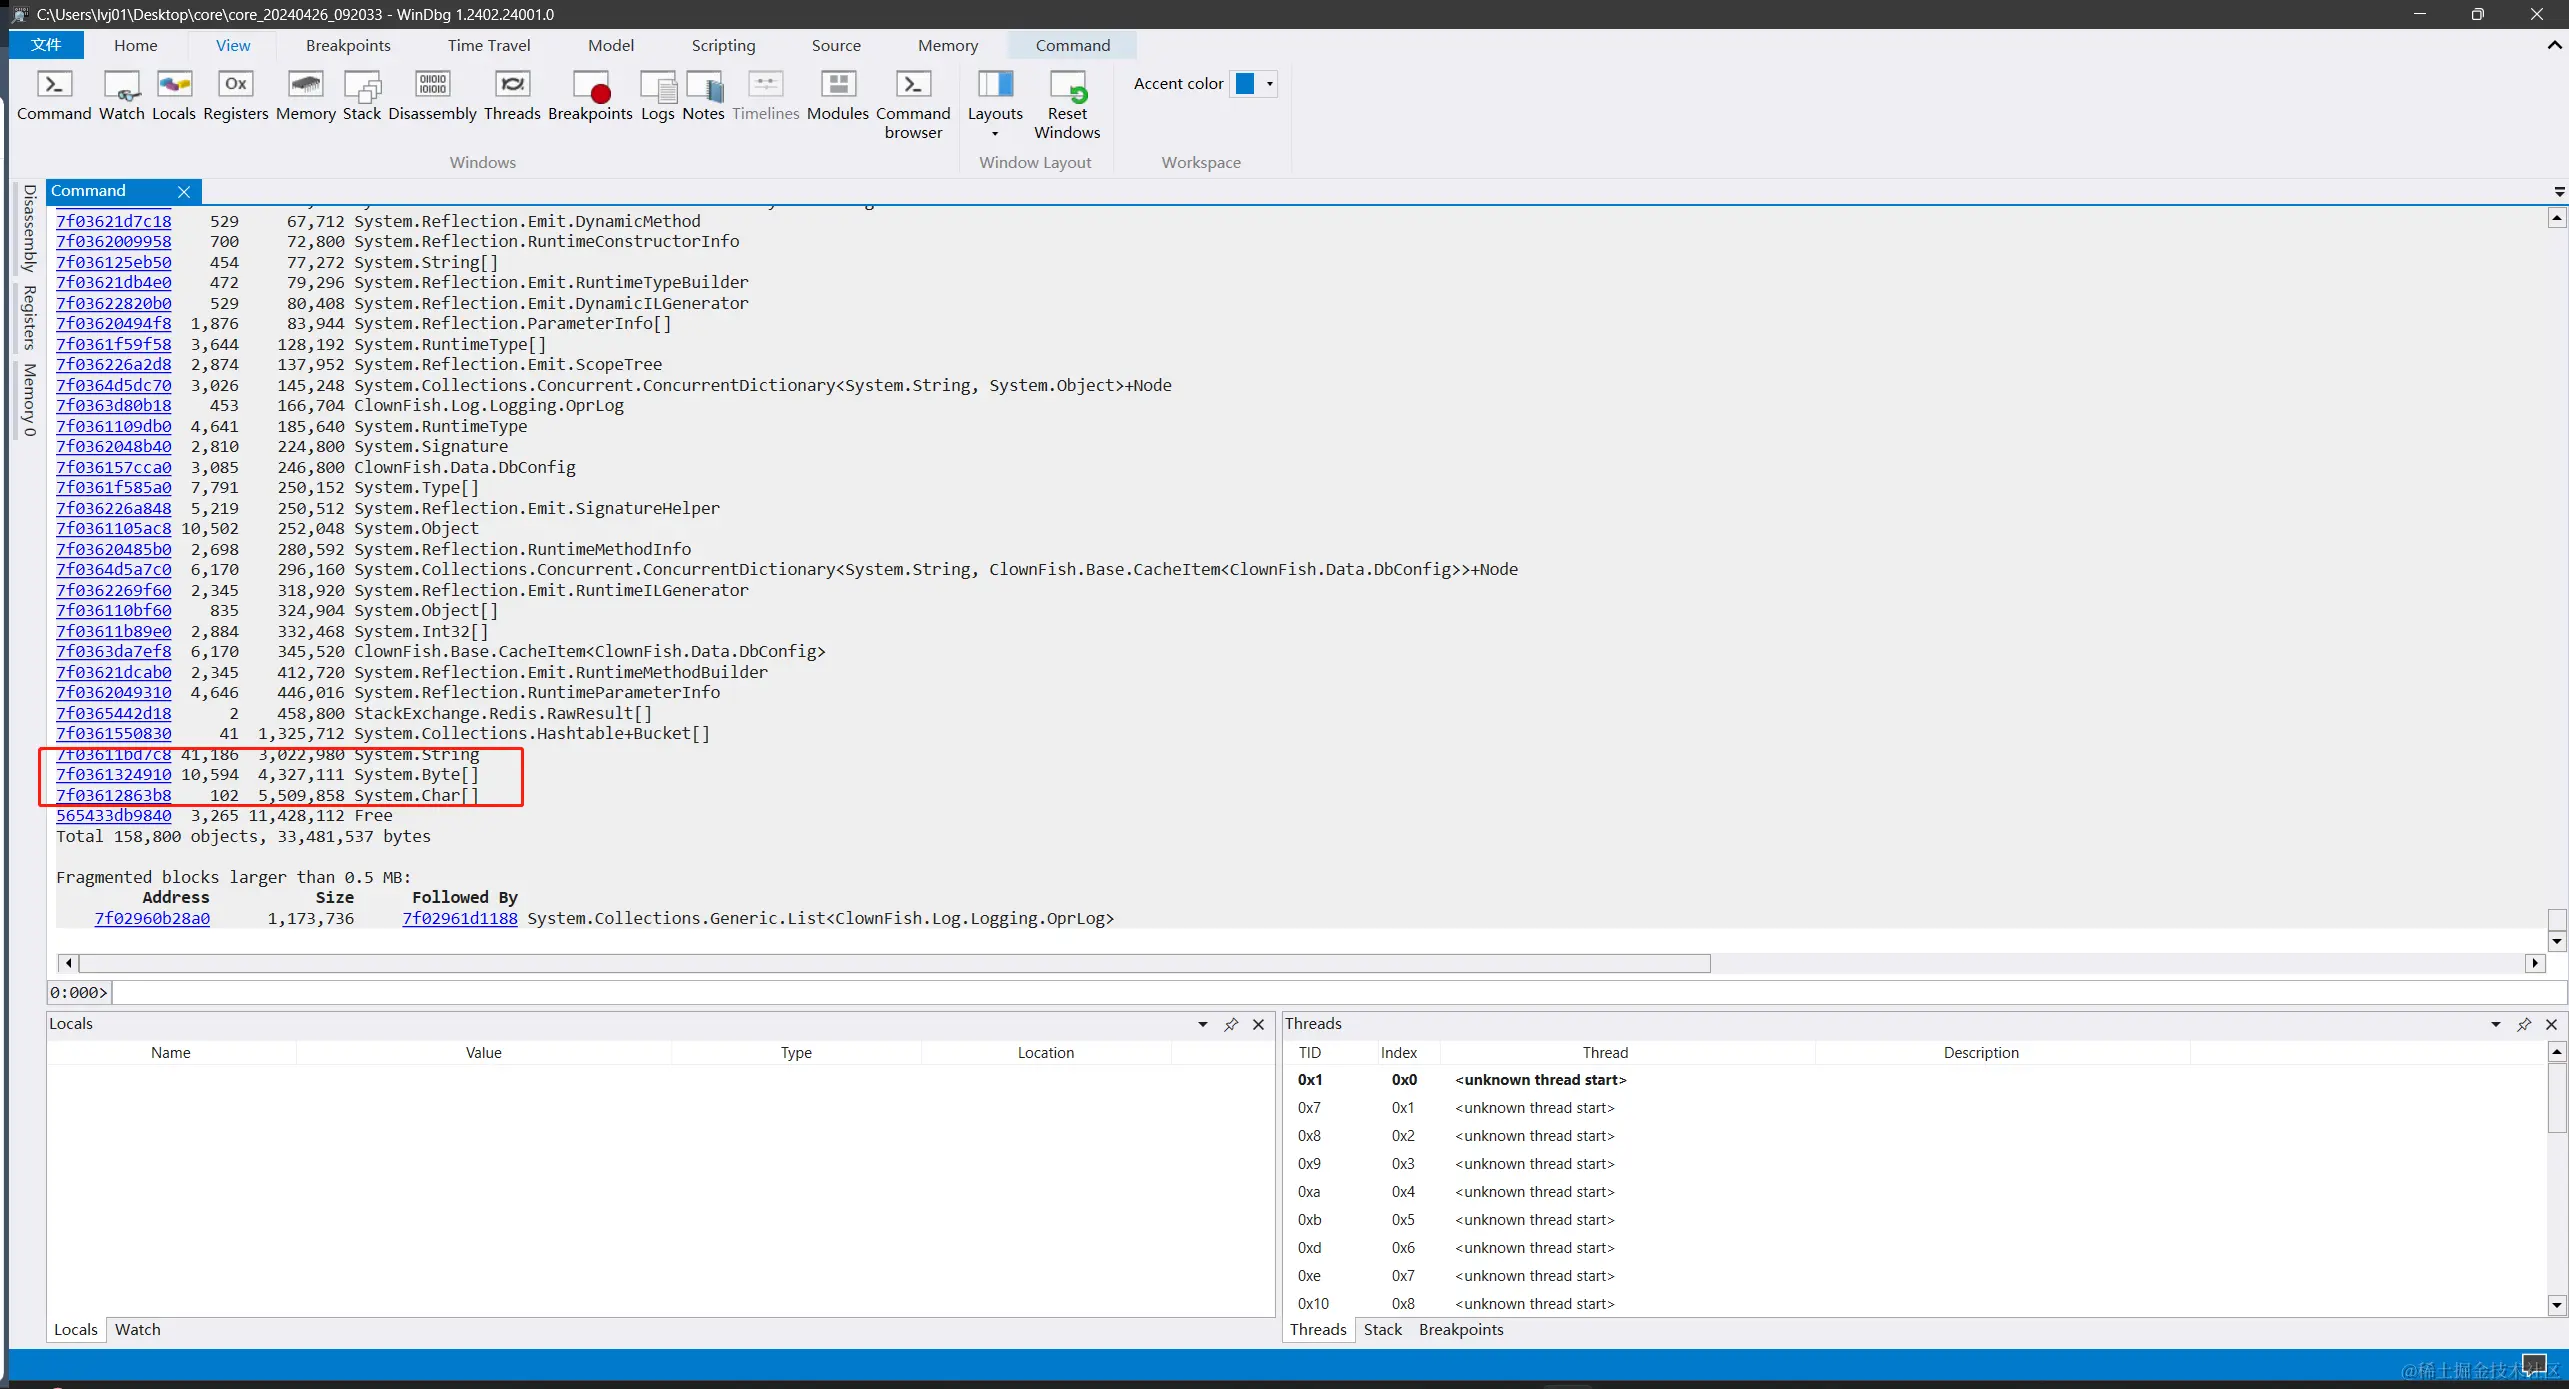Click the System.Char[] method table link 7f03612863b8

tap(113, 795)
